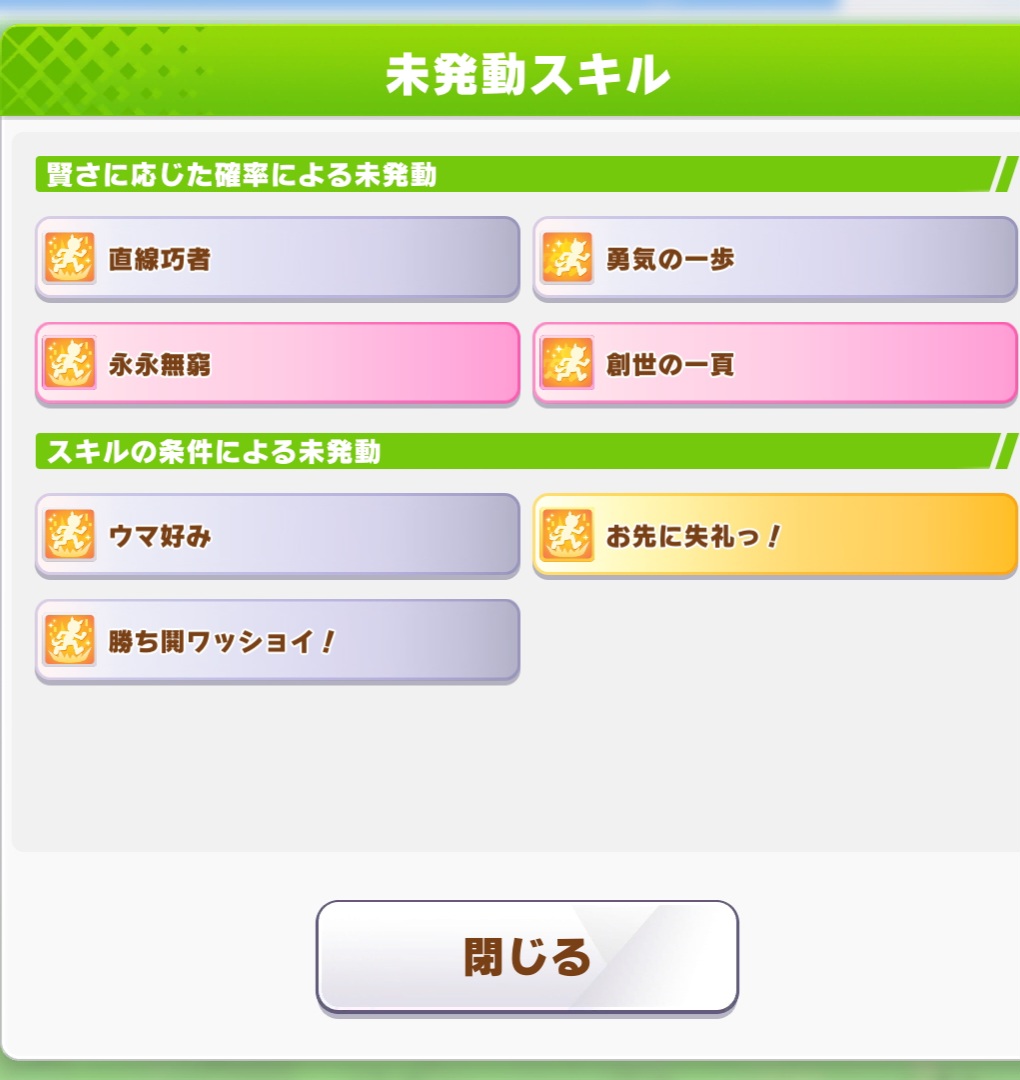Click the 未発動スキル dialog title
Viewport: 1020px width, 1080px height.
527,75
